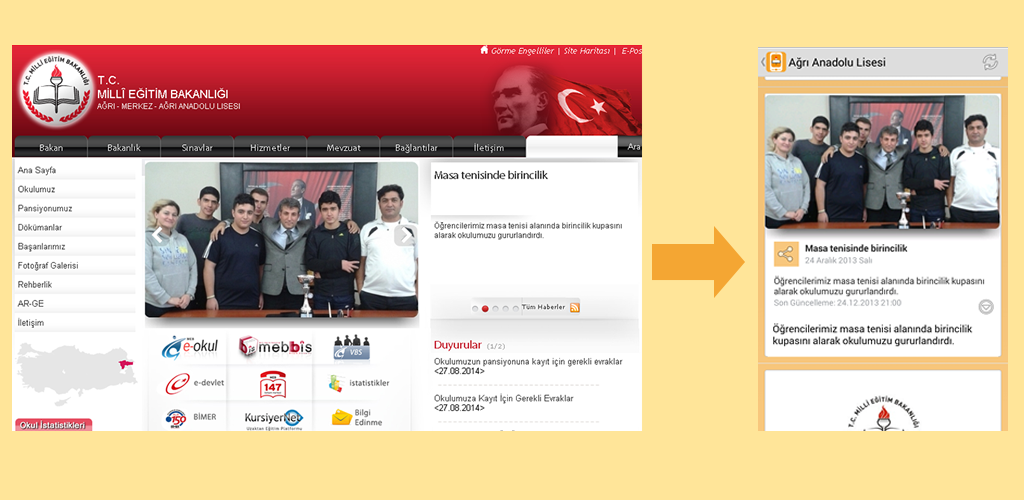The height and width of the screenshot is (500, 1024).
Task: Open the KursiyerNet icon
Action: [274, 418]
